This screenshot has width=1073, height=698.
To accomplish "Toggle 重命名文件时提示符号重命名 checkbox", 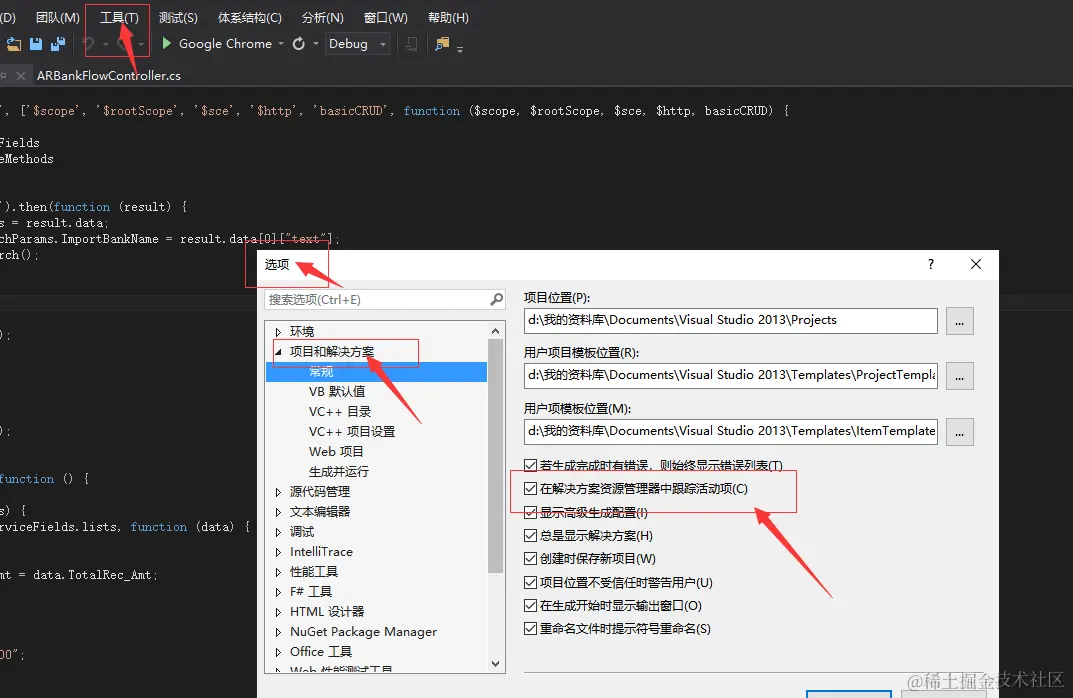I will [530, 628].
